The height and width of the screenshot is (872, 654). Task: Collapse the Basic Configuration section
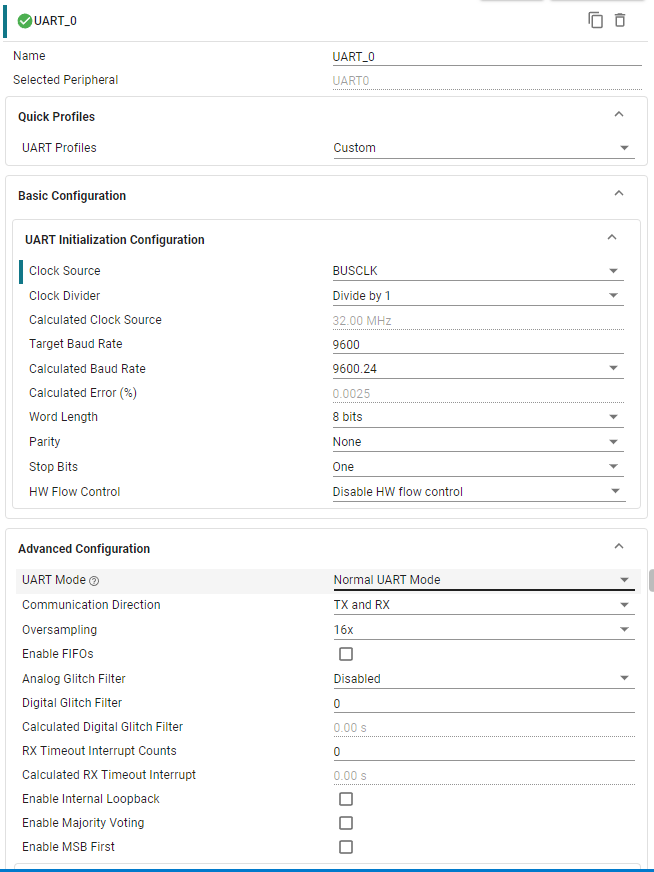tap(619, 194)
